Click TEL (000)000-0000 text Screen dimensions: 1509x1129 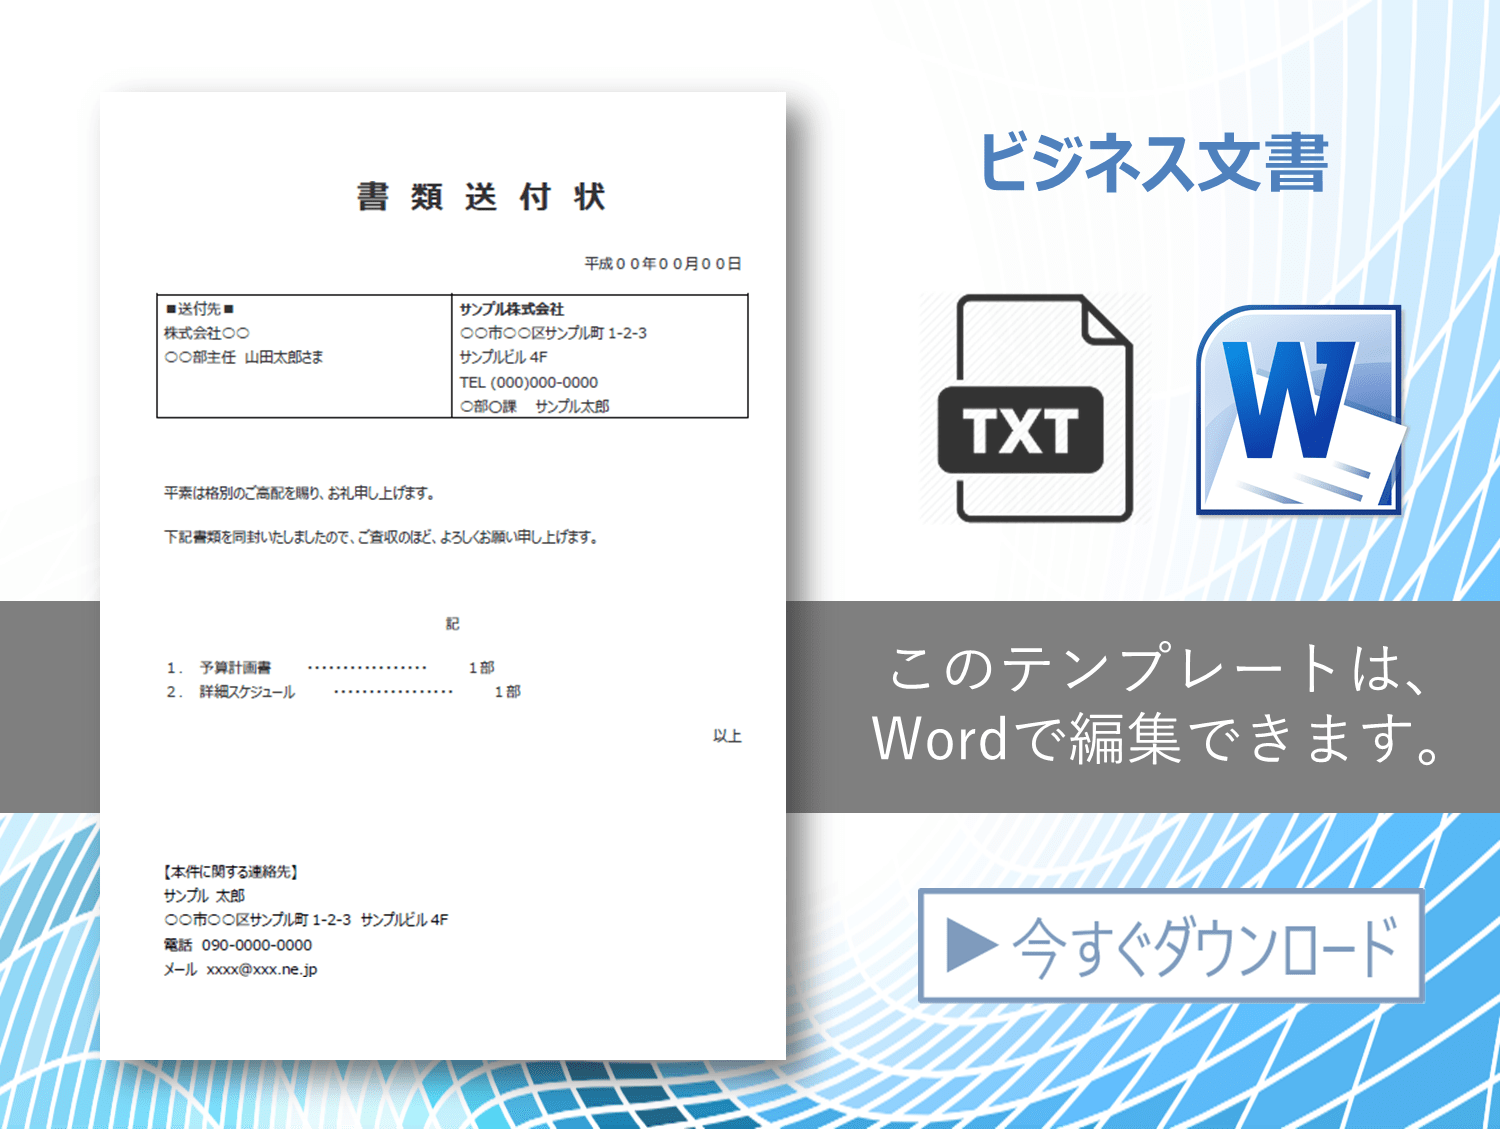528,382
